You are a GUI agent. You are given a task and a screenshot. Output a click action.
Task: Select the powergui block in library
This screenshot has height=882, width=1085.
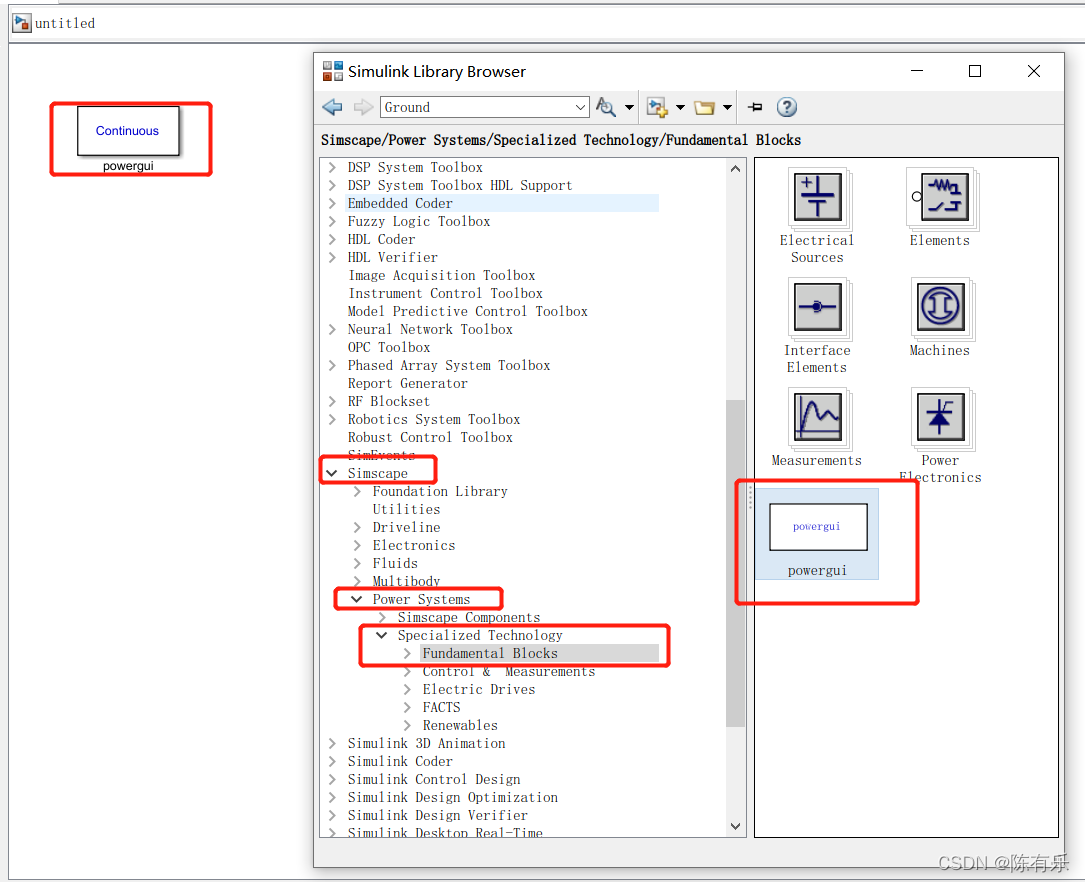point(817,533)
